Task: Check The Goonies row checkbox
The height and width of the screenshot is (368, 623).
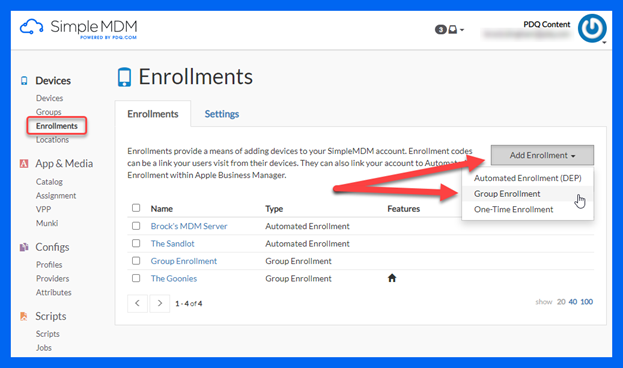Action: click(x=136, y=278)
